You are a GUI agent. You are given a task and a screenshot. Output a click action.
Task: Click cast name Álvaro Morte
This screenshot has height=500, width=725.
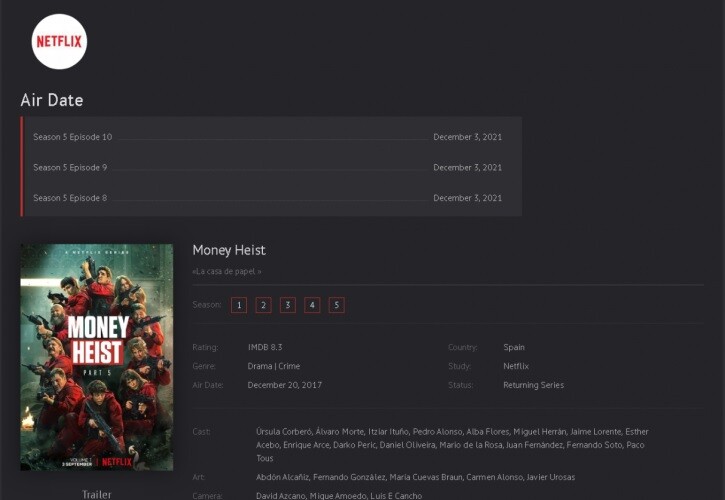[340, 432]
